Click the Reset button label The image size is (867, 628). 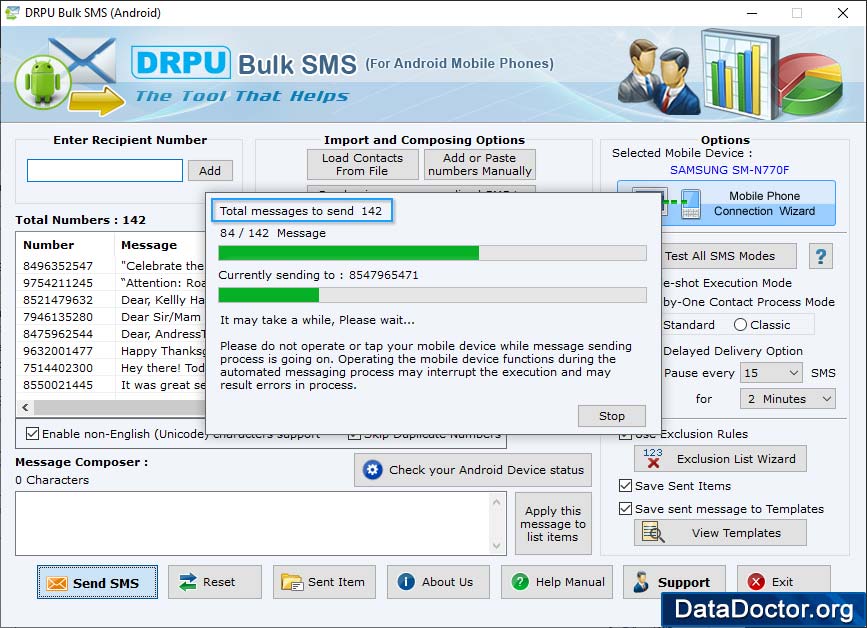click(x=219, y=582)
